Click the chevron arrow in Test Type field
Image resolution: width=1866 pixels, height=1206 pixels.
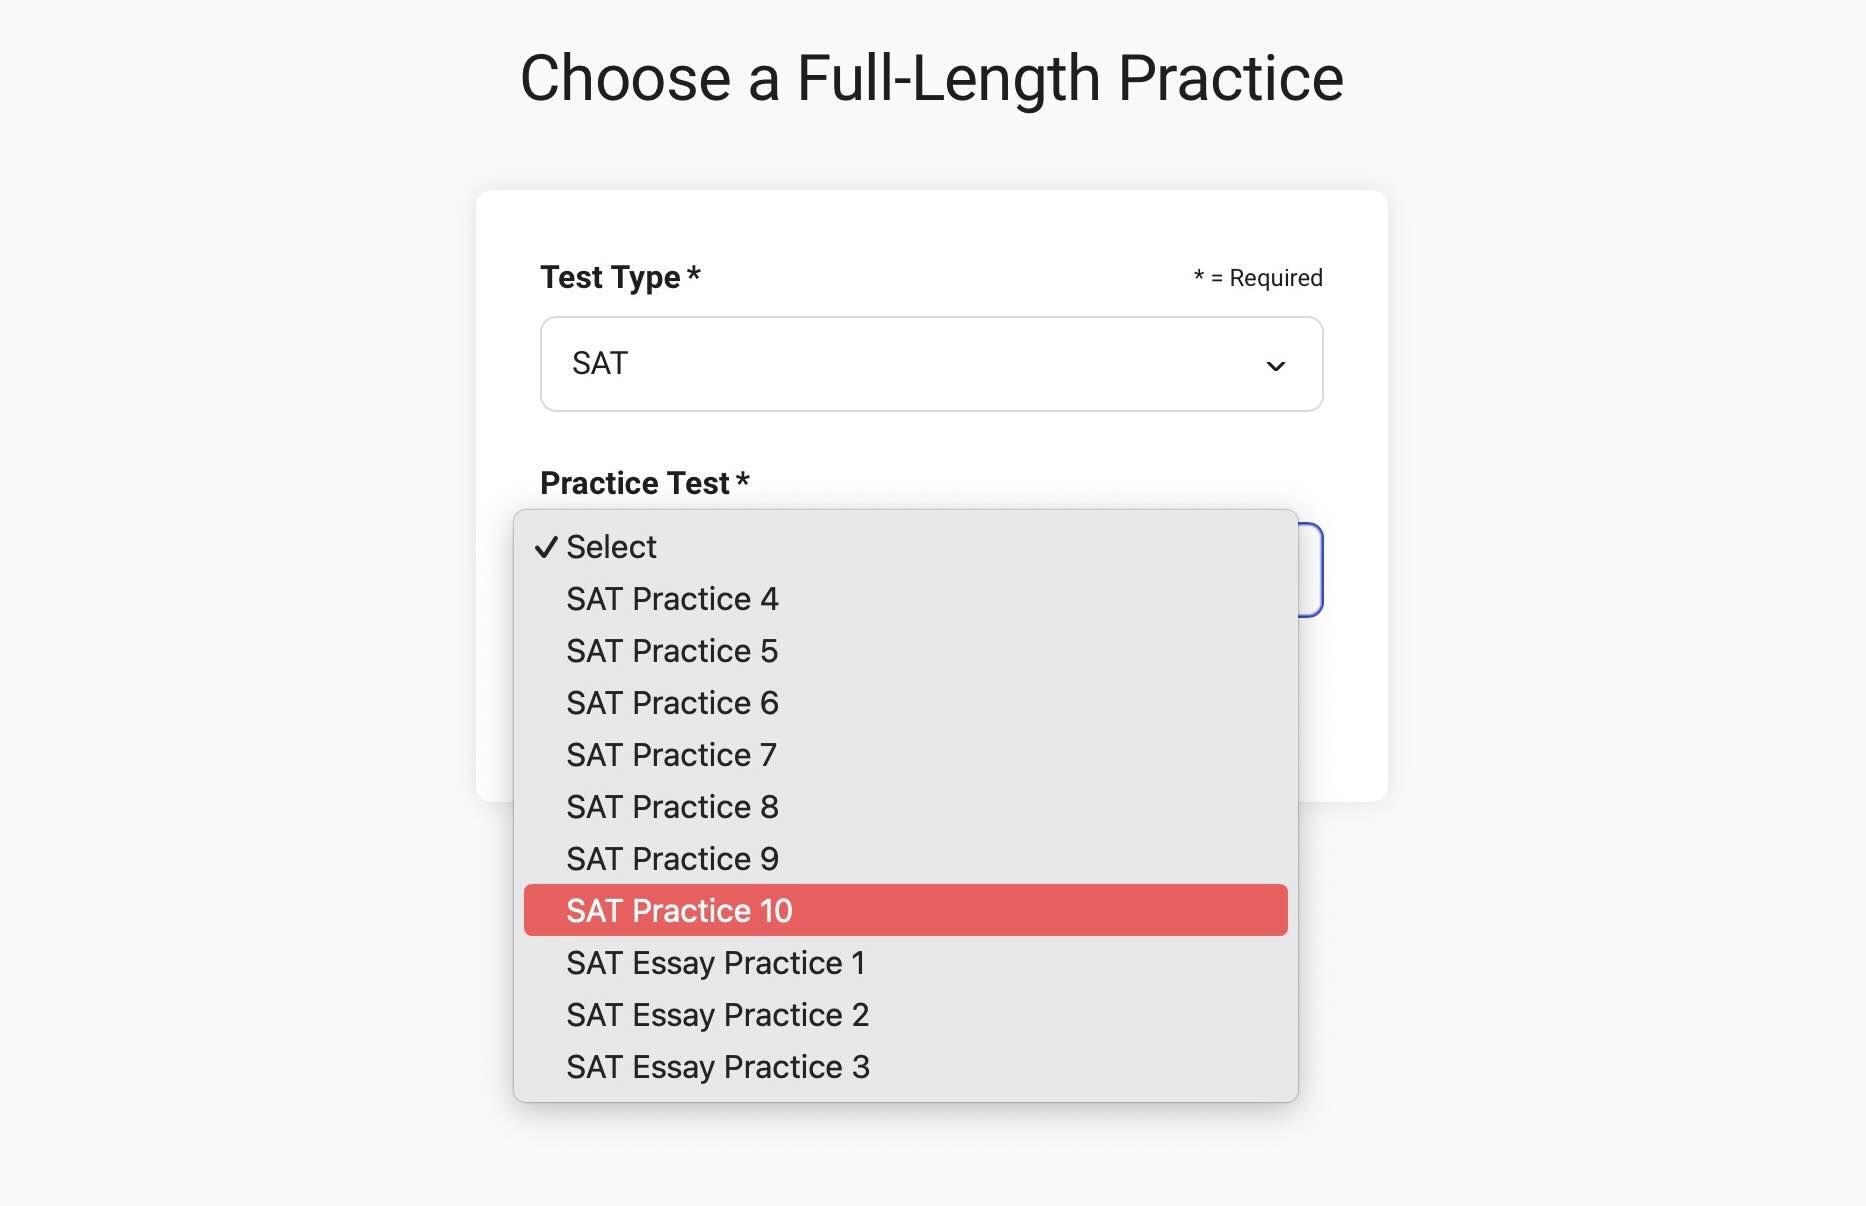(x=1275, y=366)
